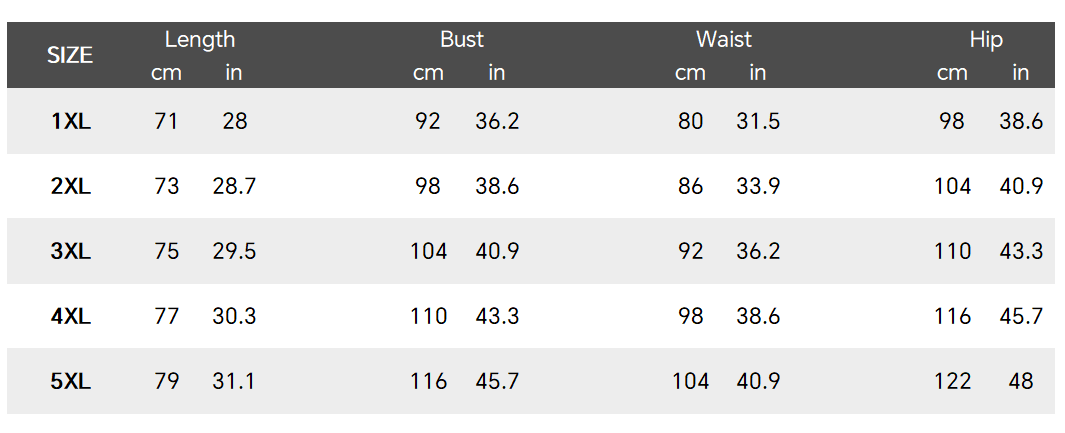This screenshot has width=1065, height=433.
Task: Select the 1XL size row label
Action: point(71,122)
